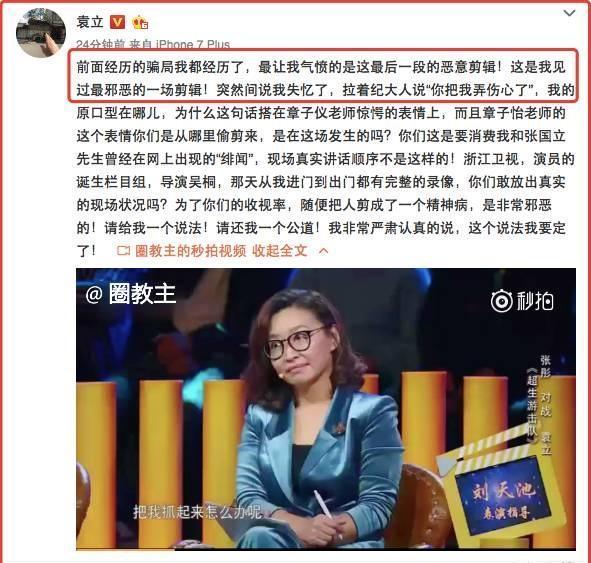Click the @圈教主 watermark on video
This screenshot has width=591, height=563.
(x=131, y=294)
